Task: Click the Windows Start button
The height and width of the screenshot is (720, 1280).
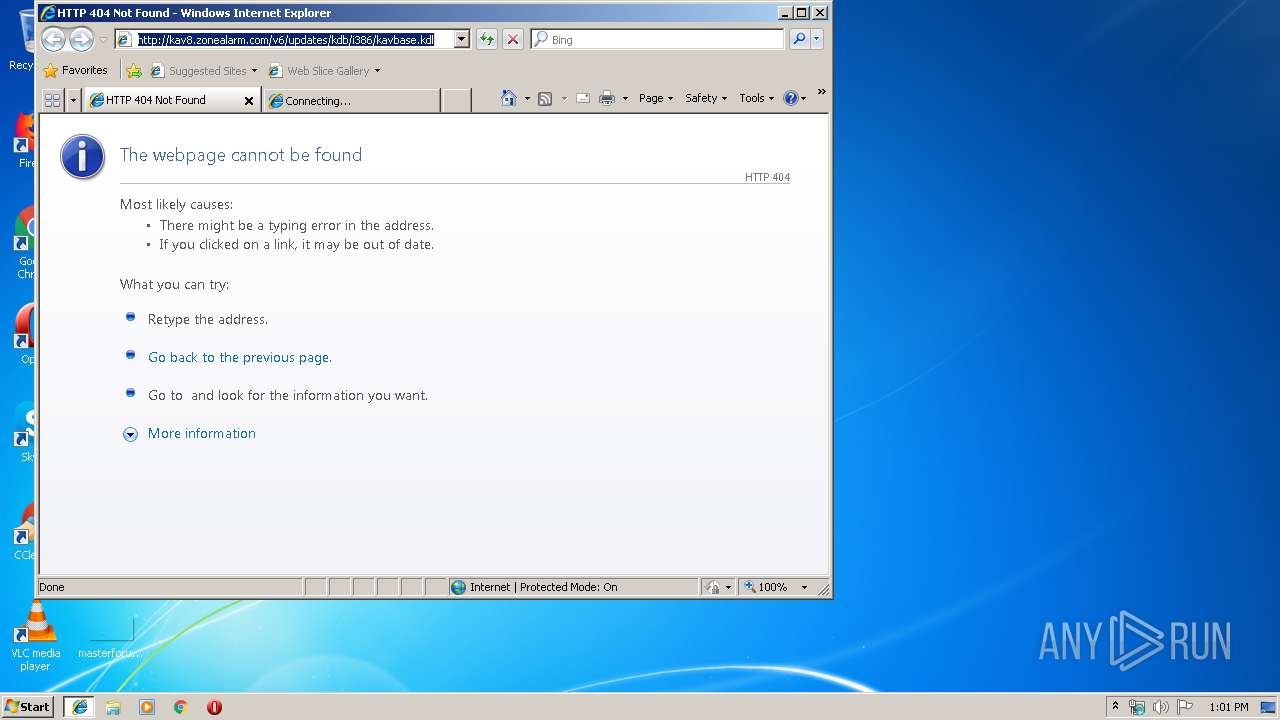Action: (27, 707)
